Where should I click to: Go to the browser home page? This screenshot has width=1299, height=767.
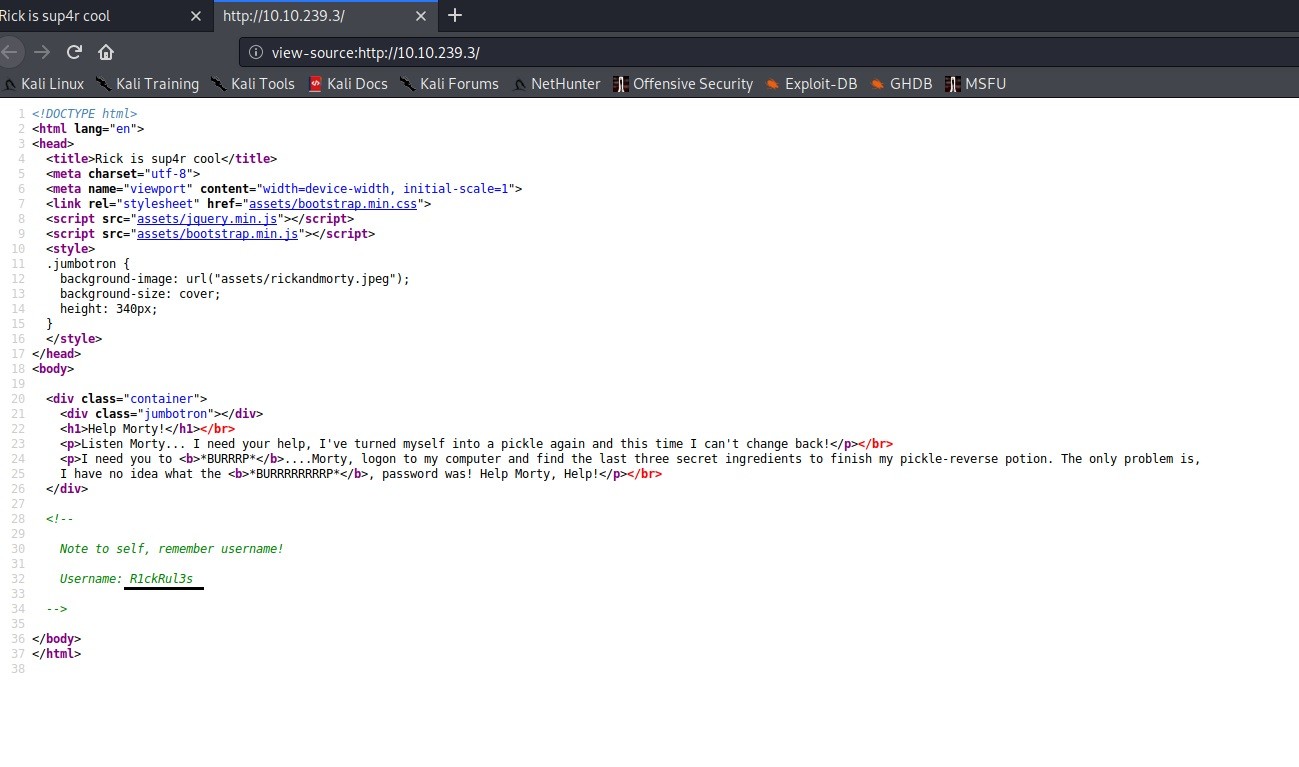pyautogui.click(x=106, y=52)
